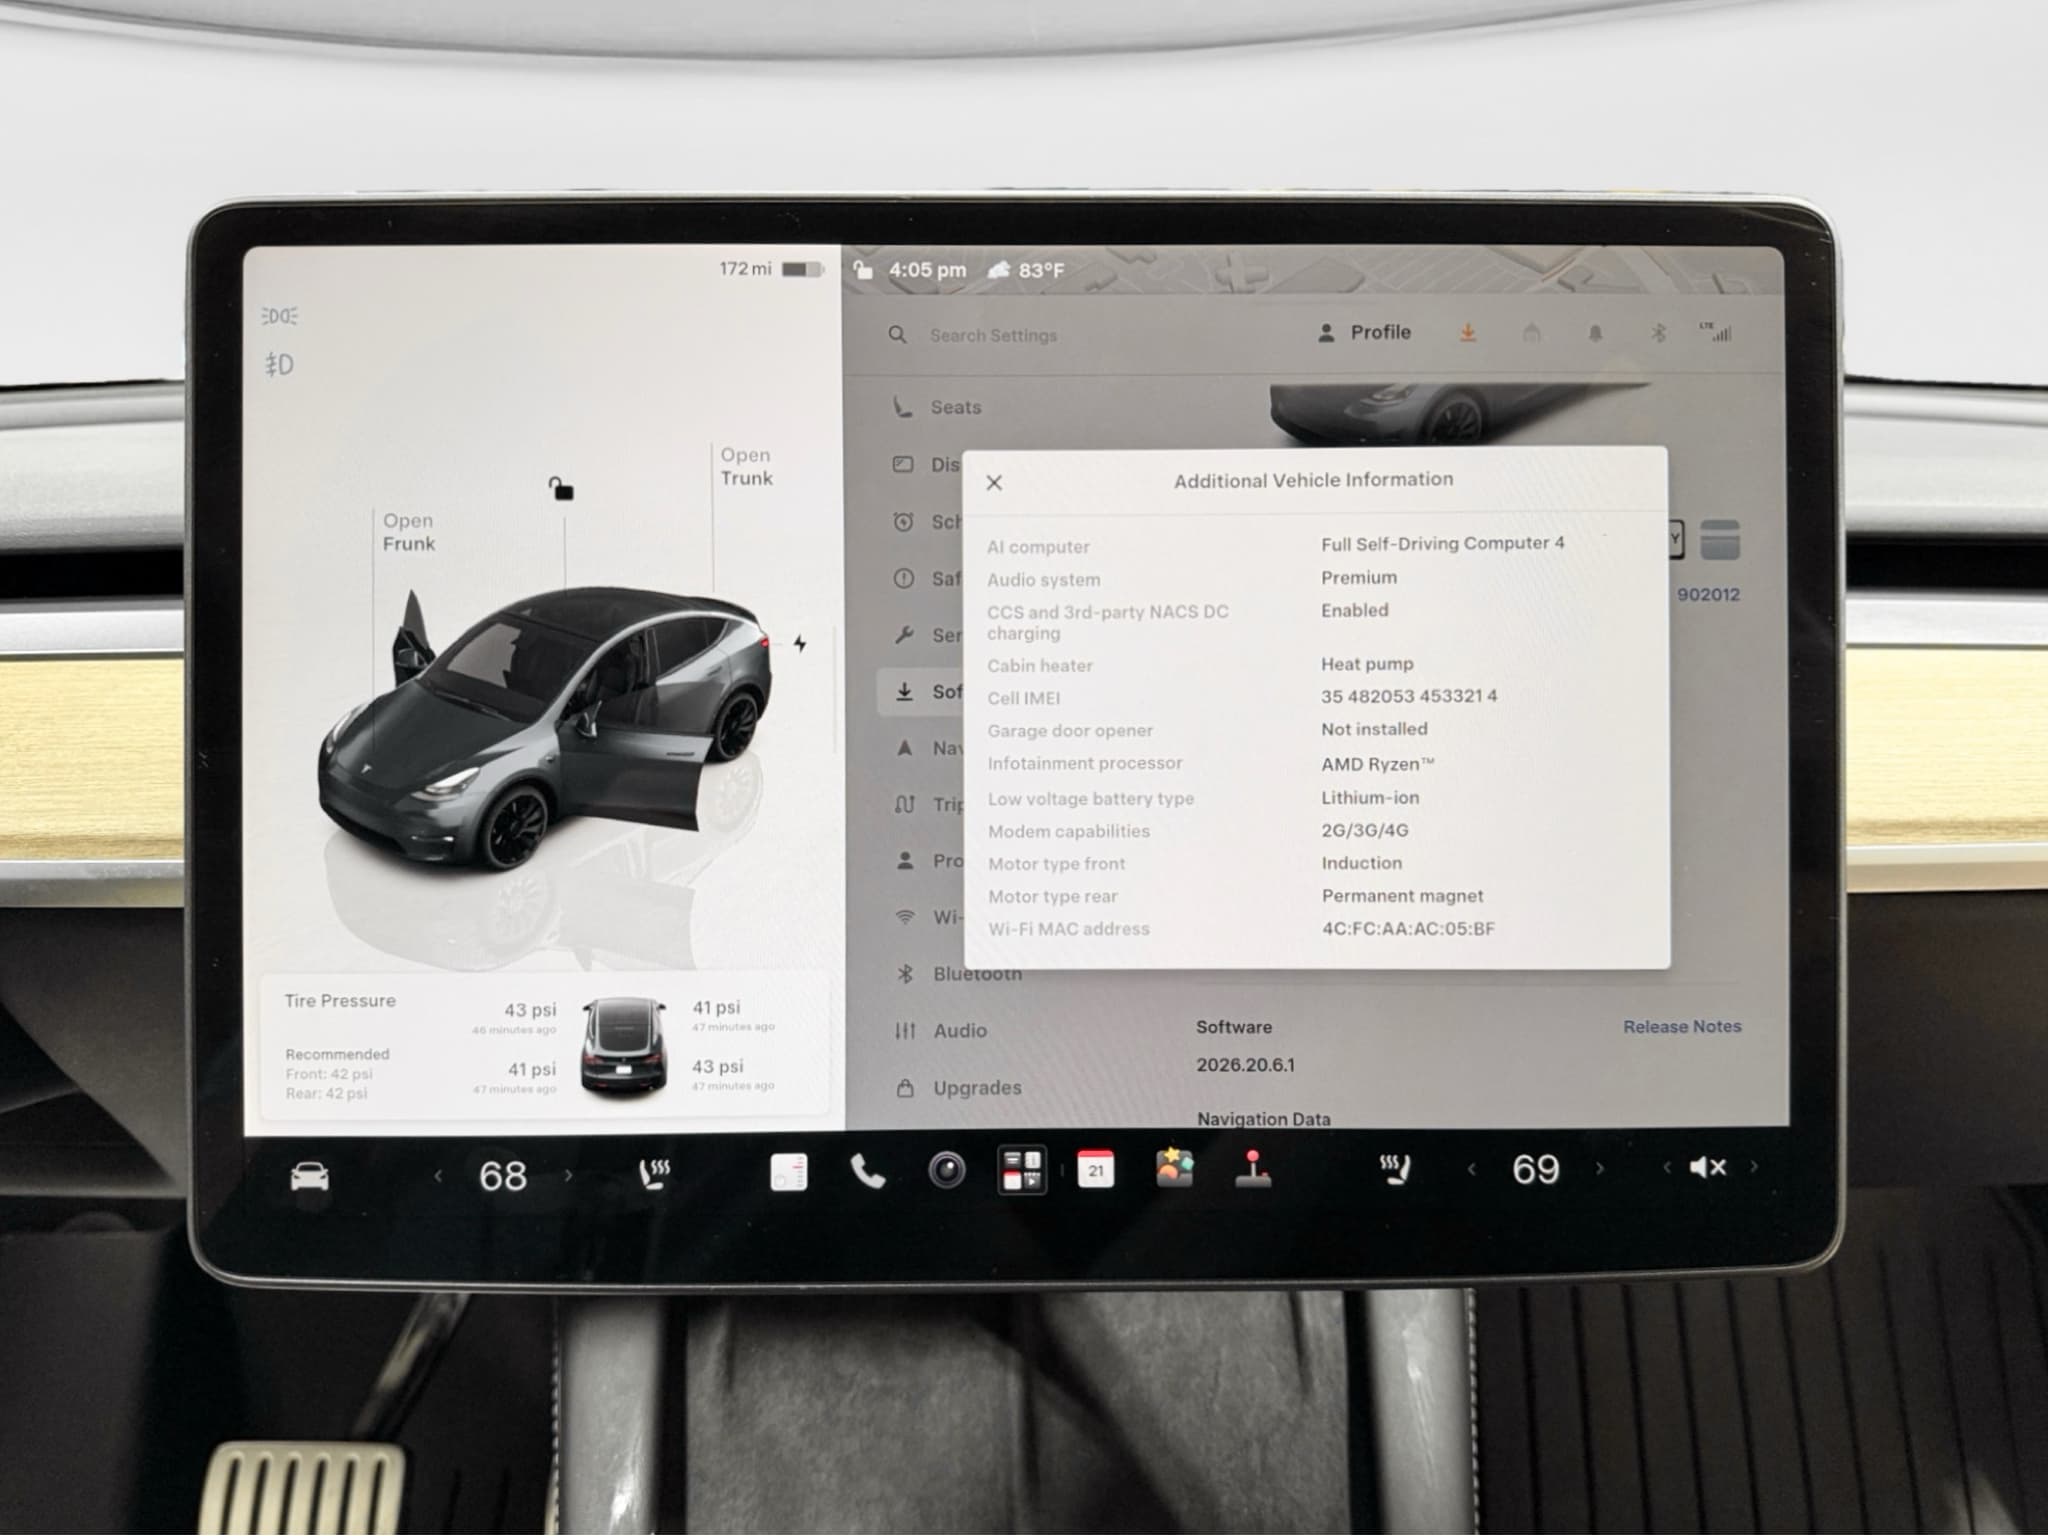
Task: Raise volume with right arrow
Action: (x=1754, y=1167)
